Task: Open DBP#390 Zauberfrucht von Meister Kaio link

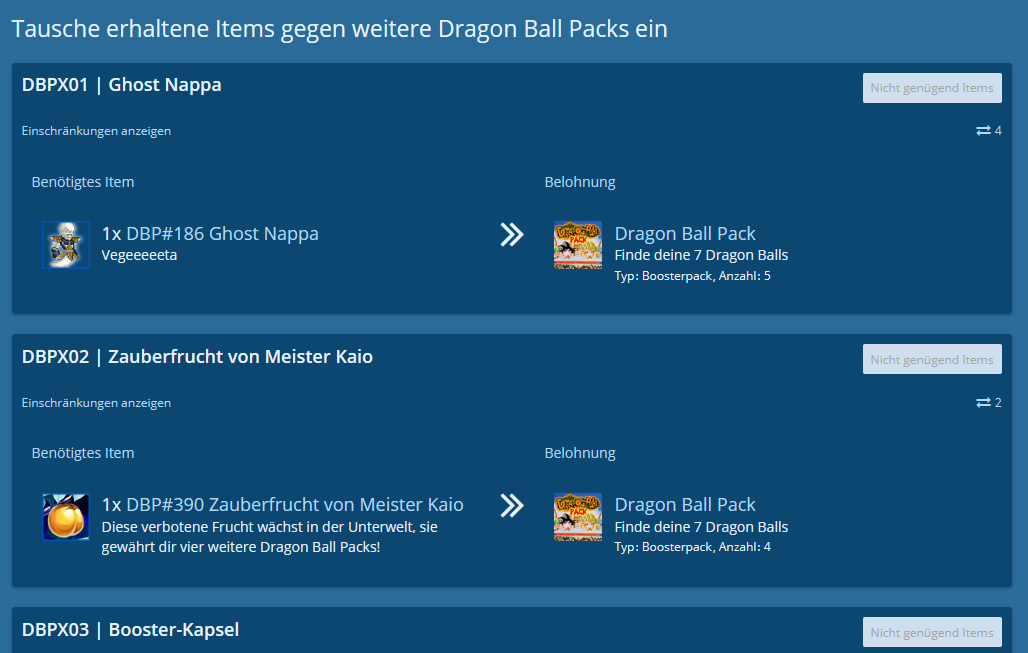Action: point(294,505)
